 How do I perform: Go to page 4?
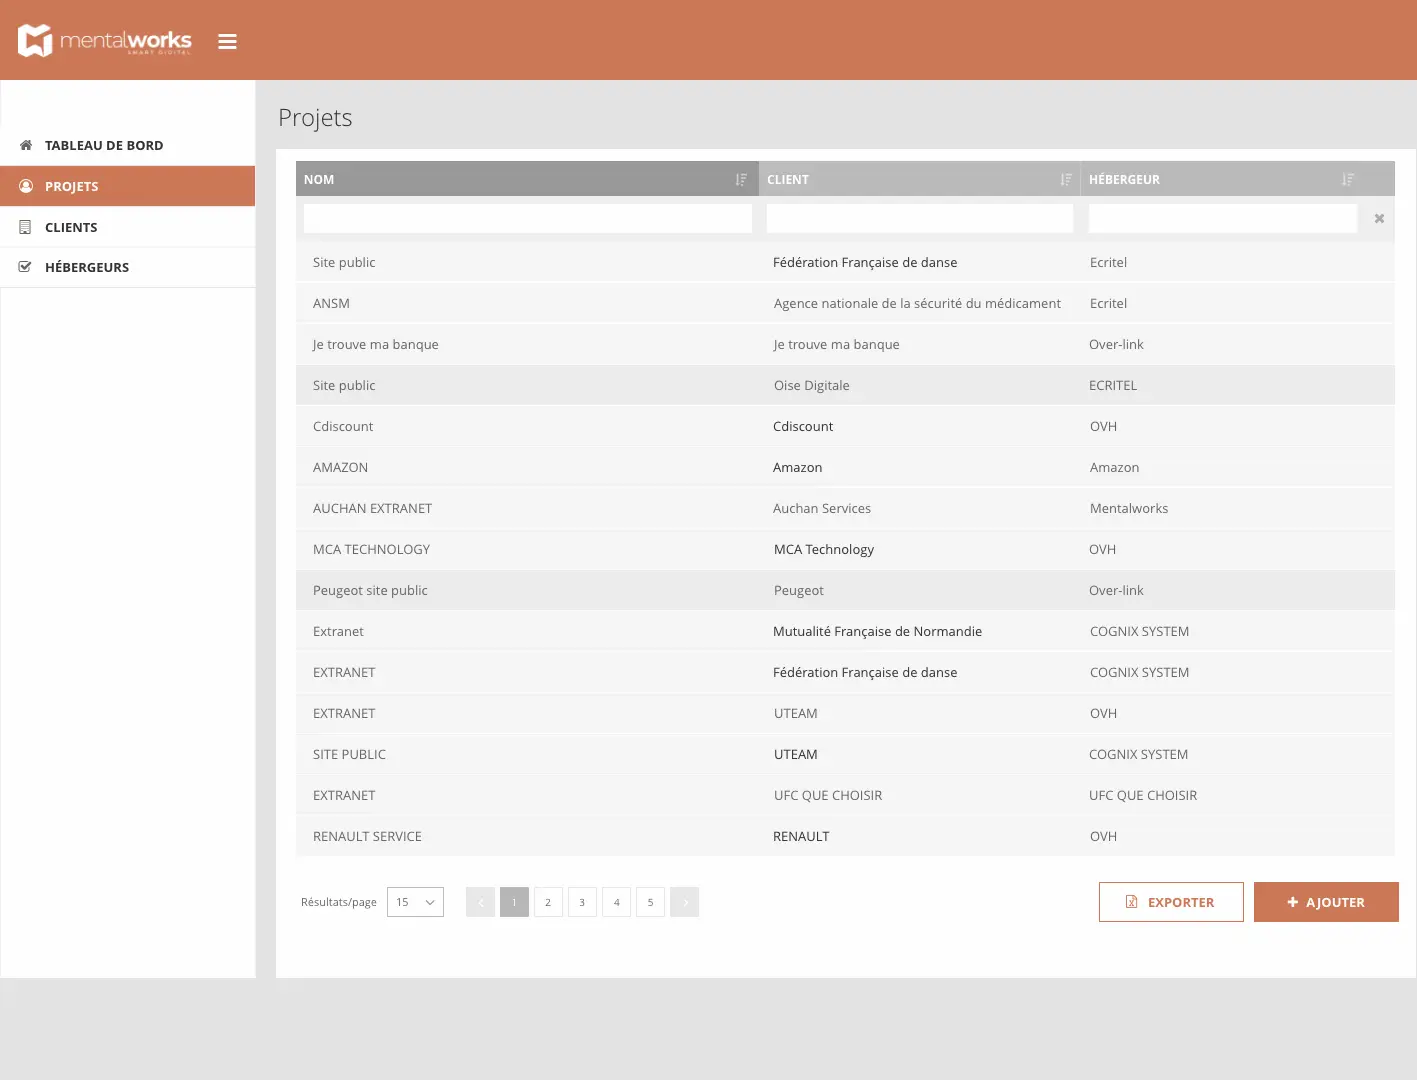(616, 902)
